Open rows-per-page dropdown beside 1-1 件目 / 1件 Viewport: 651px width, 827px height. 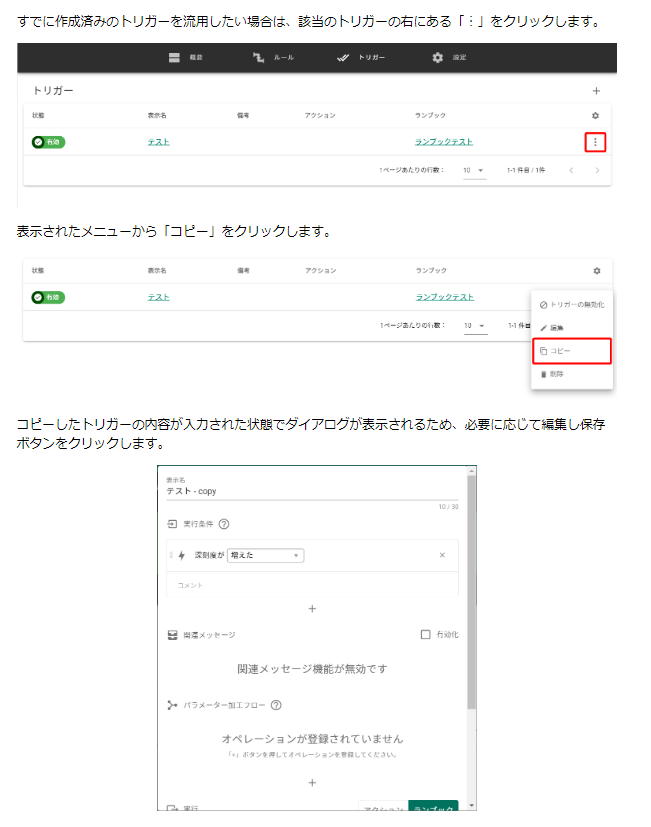473,170
